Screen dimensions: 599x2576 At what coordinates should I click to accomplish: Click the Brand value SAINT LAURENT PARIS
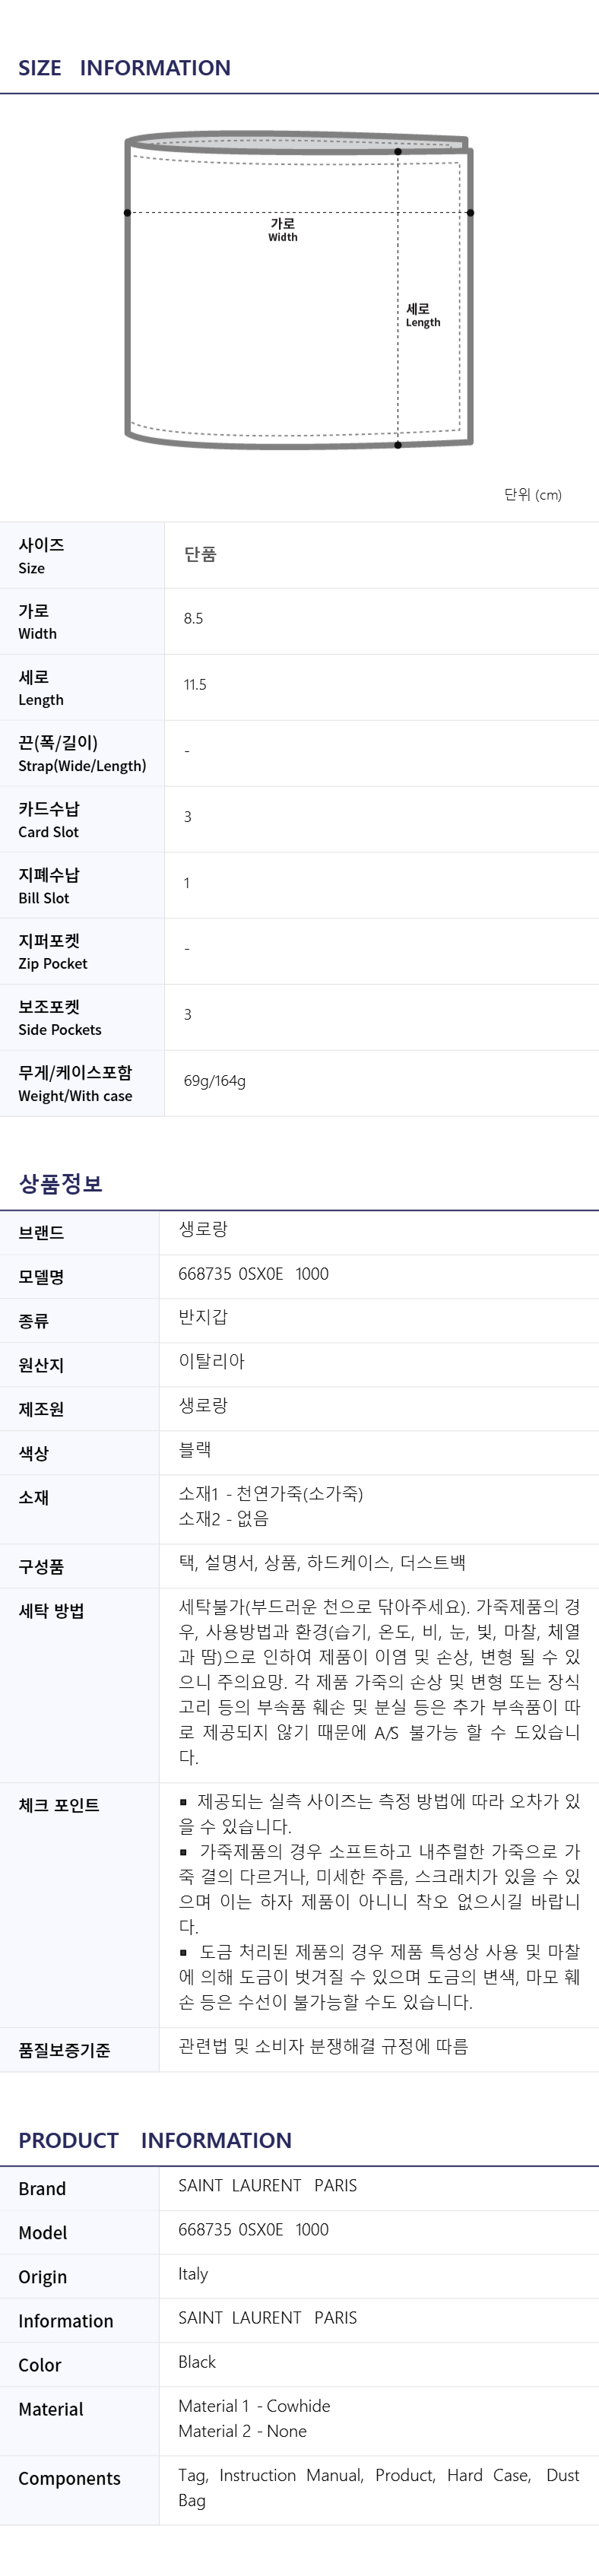[x=267, y=2186]
